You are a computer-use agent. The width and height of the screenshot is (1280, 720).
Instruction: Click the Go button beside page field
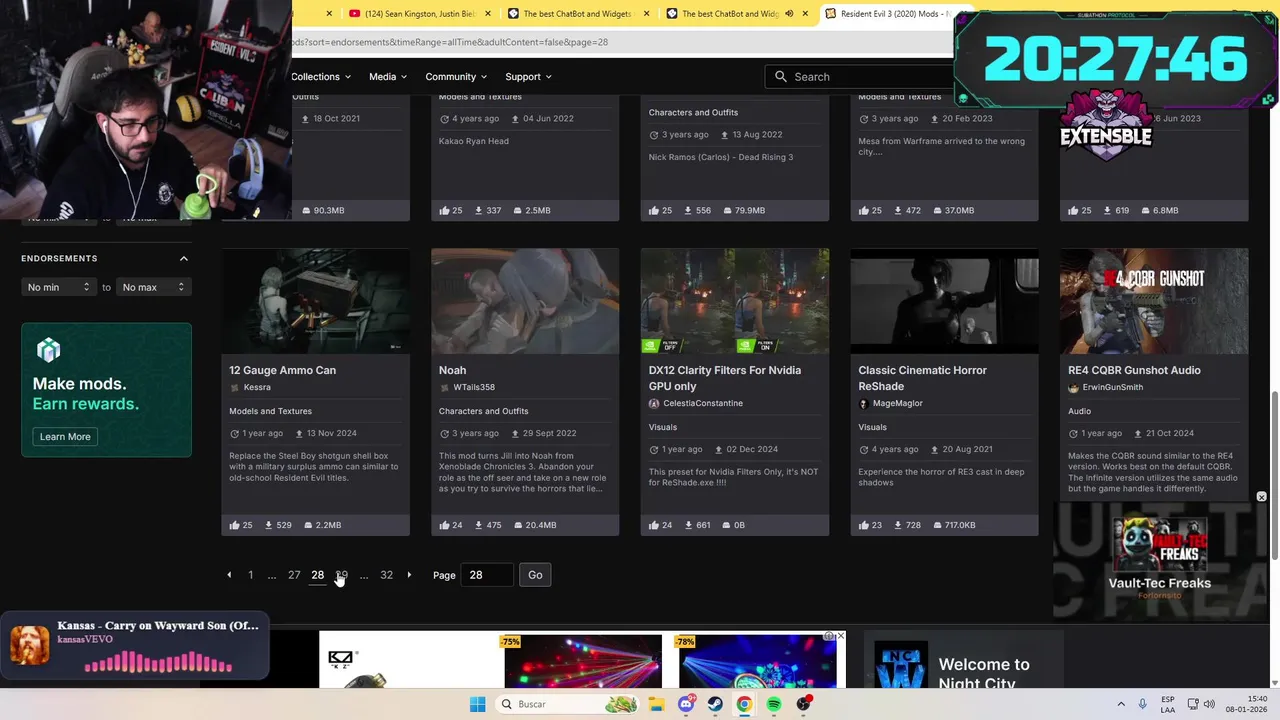(535, 575)
